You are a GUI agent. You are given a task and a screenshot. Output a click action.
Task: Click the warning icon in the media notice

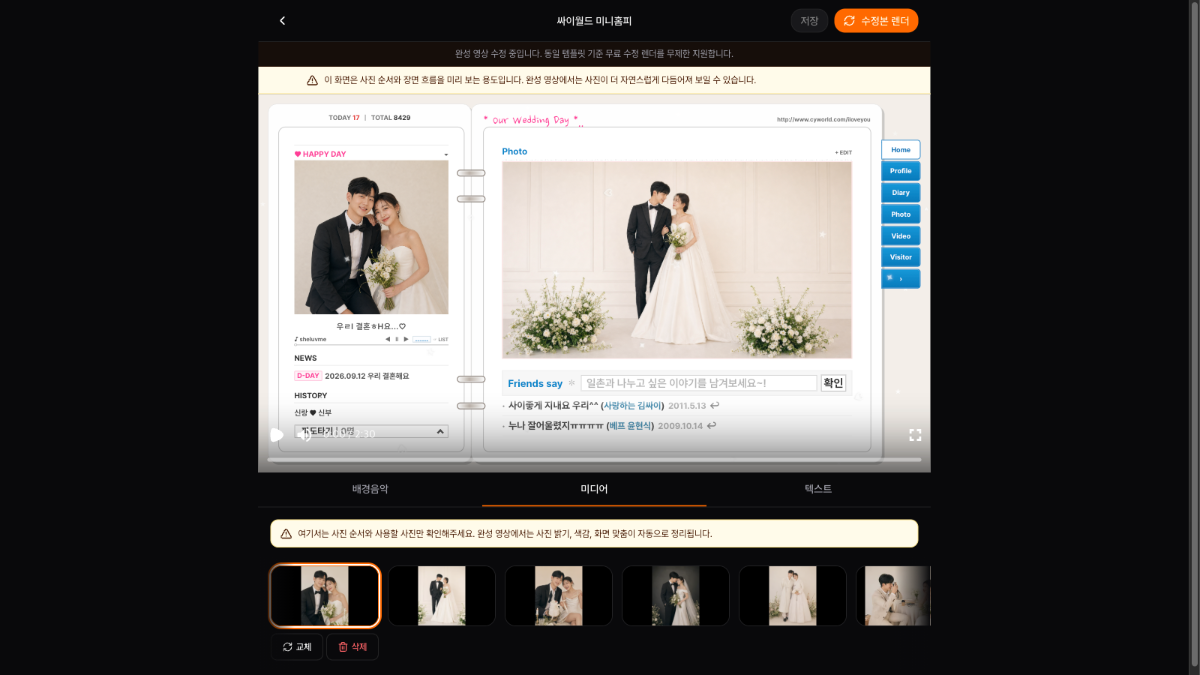286,534
